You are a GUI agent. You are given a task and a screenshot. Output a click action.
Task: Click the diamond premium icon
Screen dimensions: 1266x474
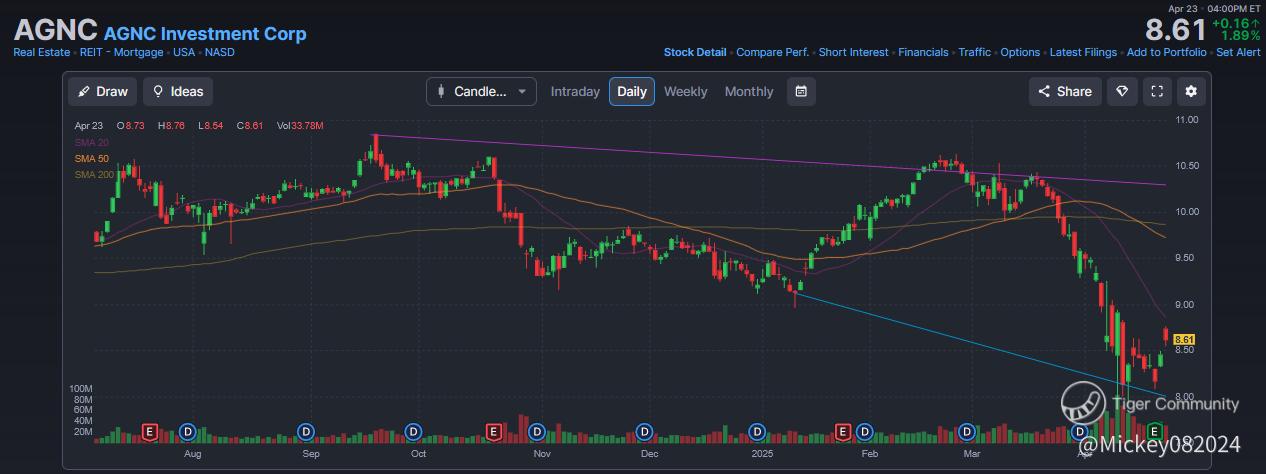(1122, 92)
